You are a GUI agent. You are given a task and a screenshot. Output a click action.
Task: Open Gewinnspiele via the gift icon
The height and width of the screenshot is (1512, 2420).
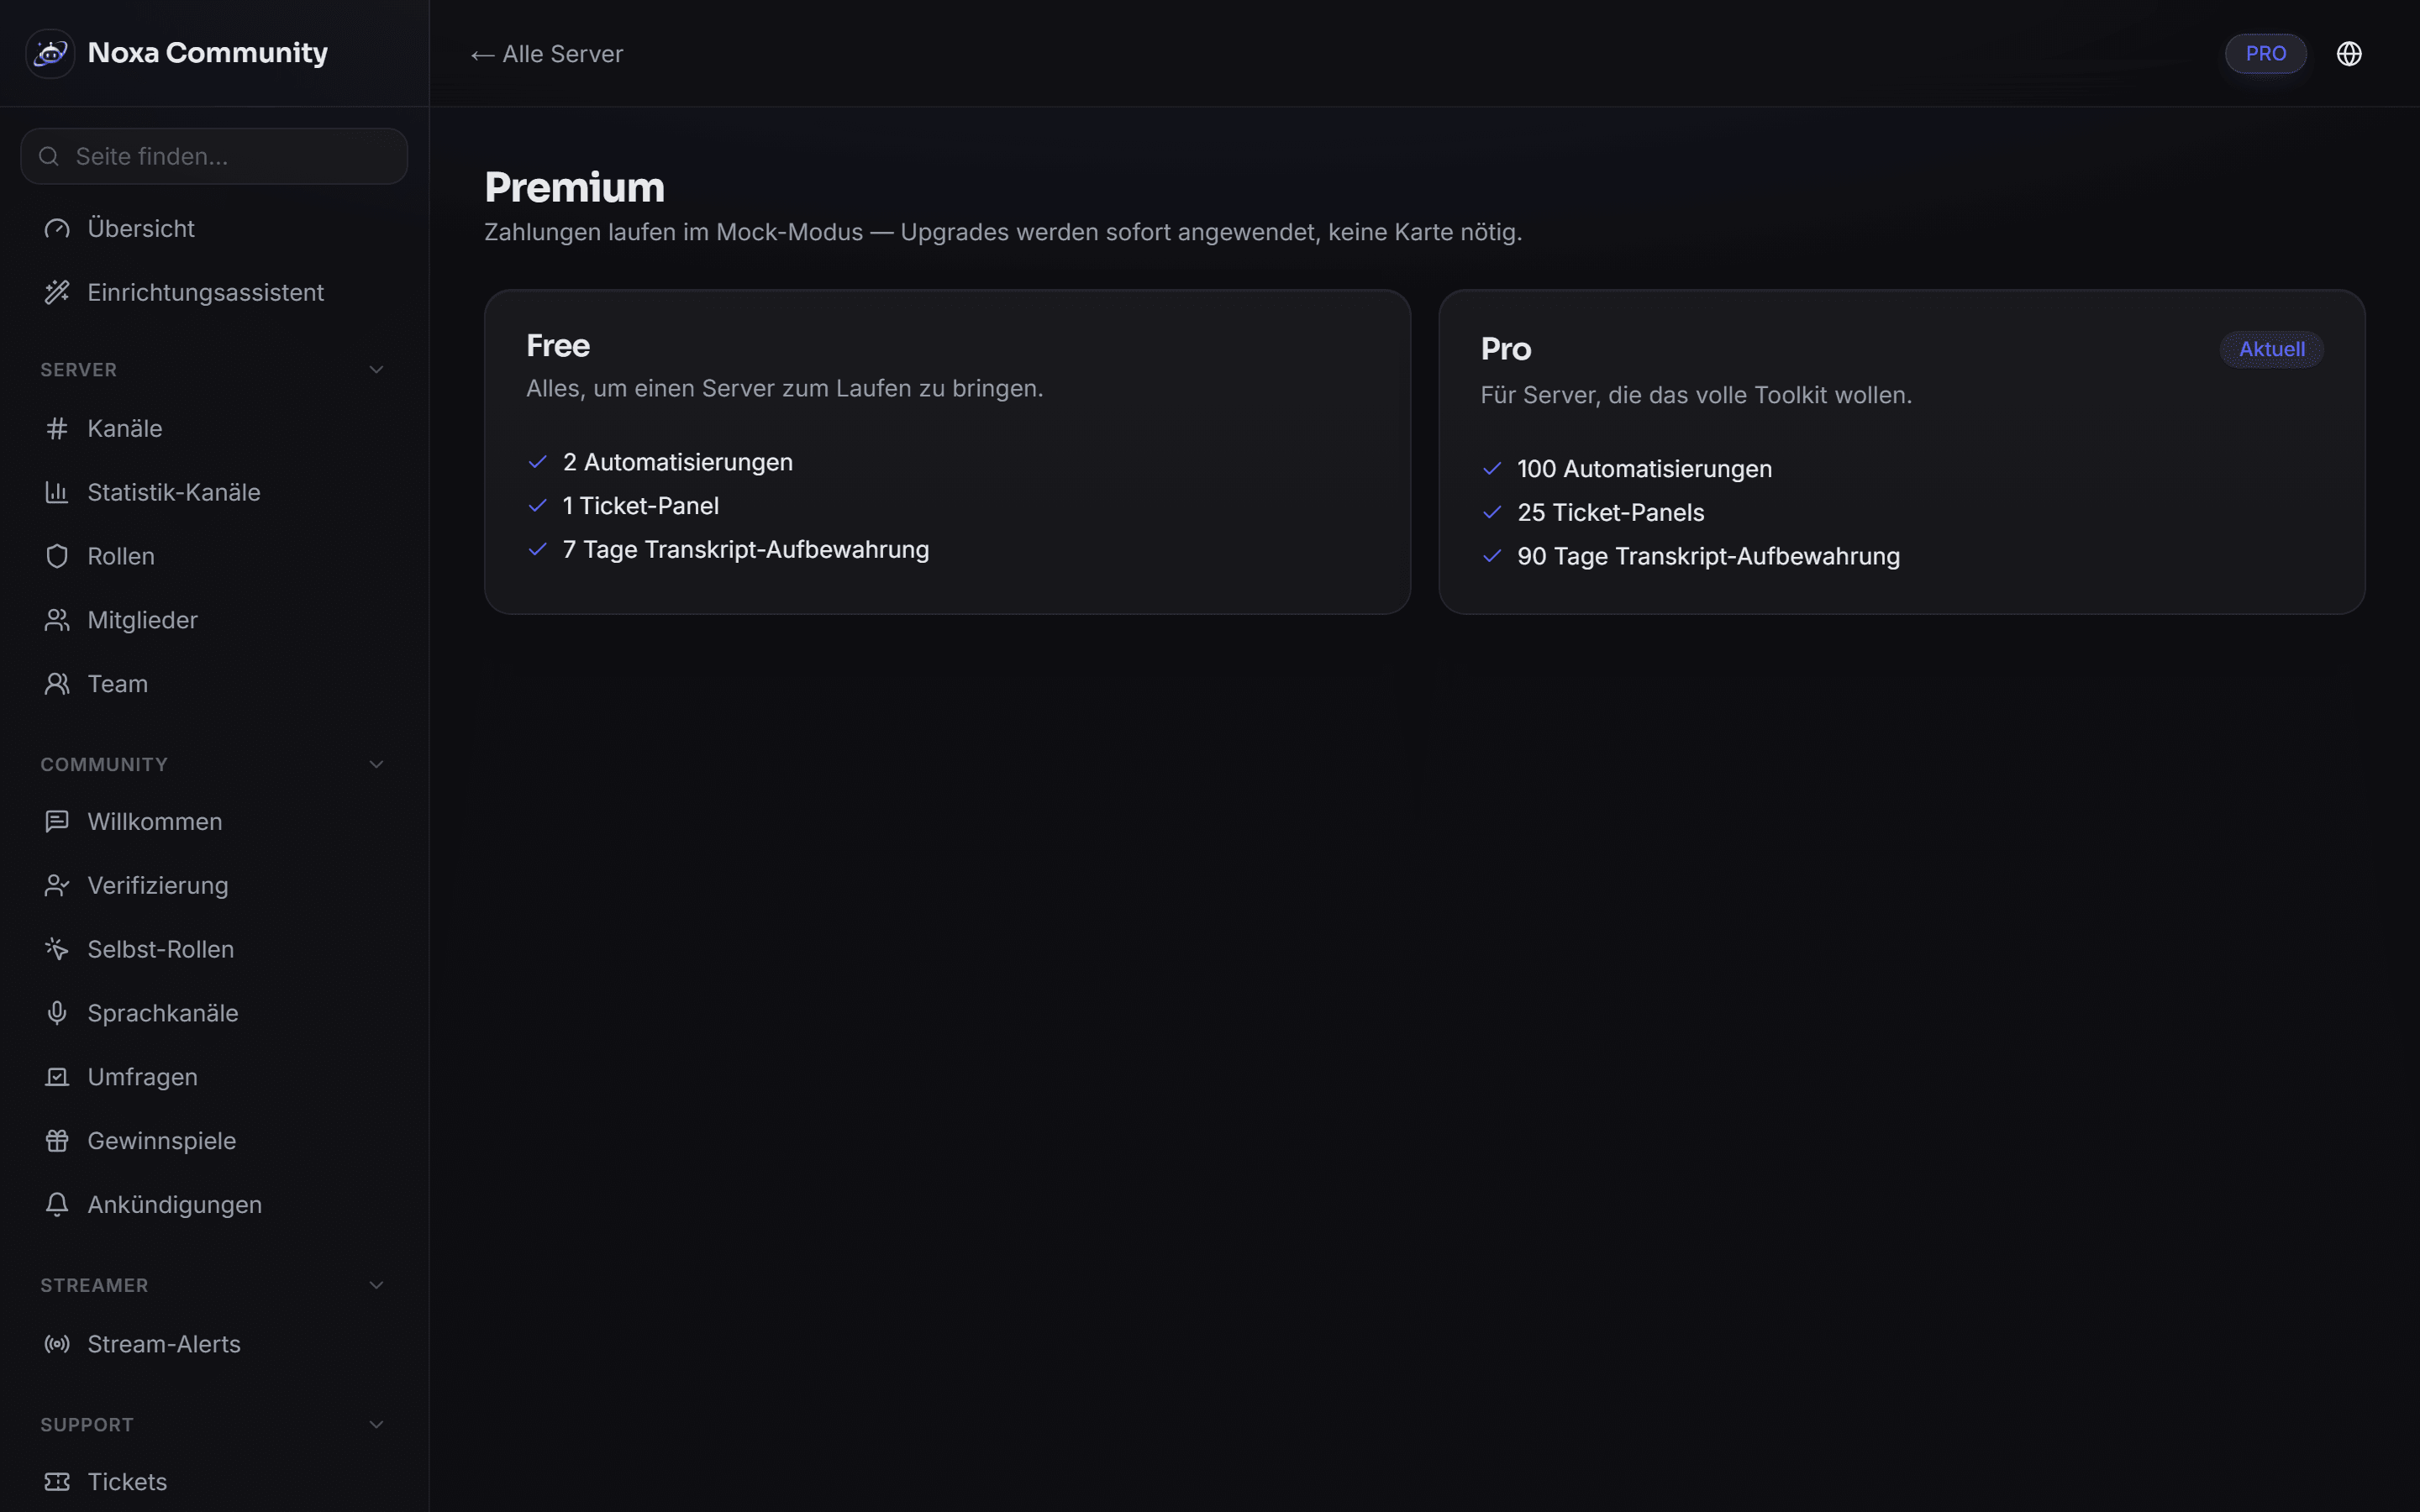(x=57, y=1141)
